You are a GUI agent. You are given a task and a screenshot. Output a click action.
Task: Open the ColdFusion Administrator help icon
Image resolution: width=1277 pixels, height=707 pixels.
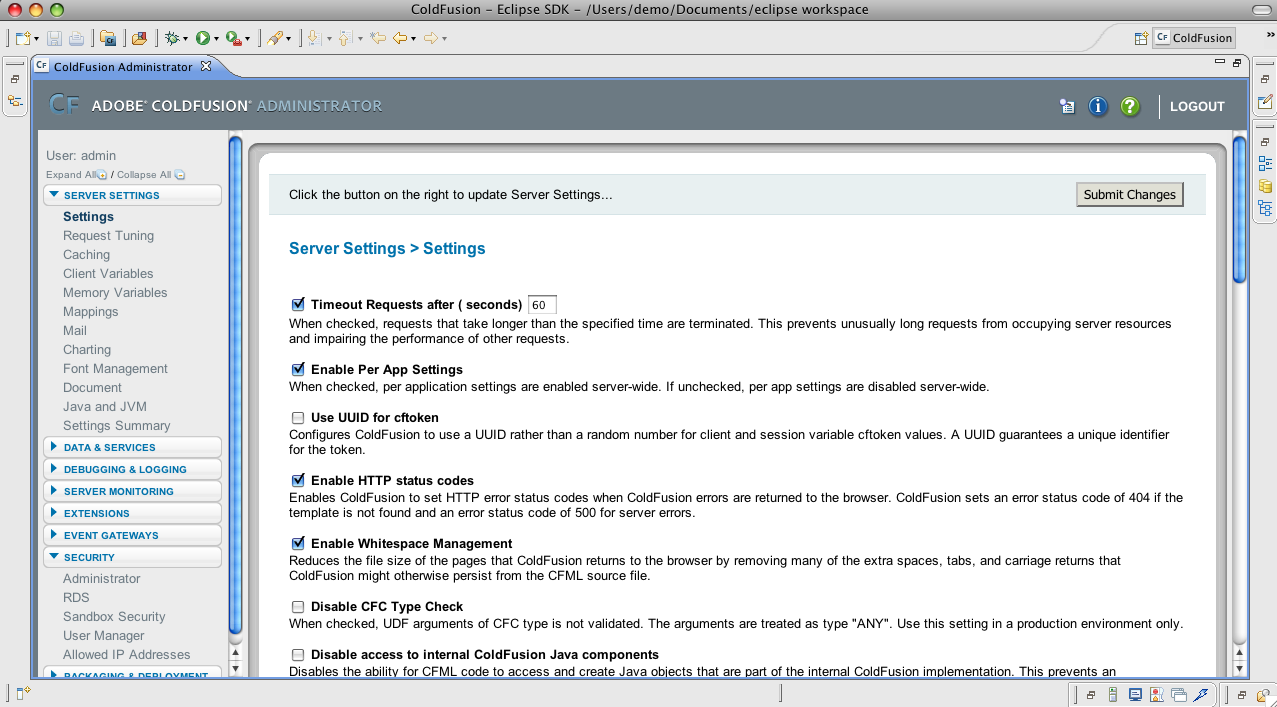pyautogui.click(x=1130, y=106)
